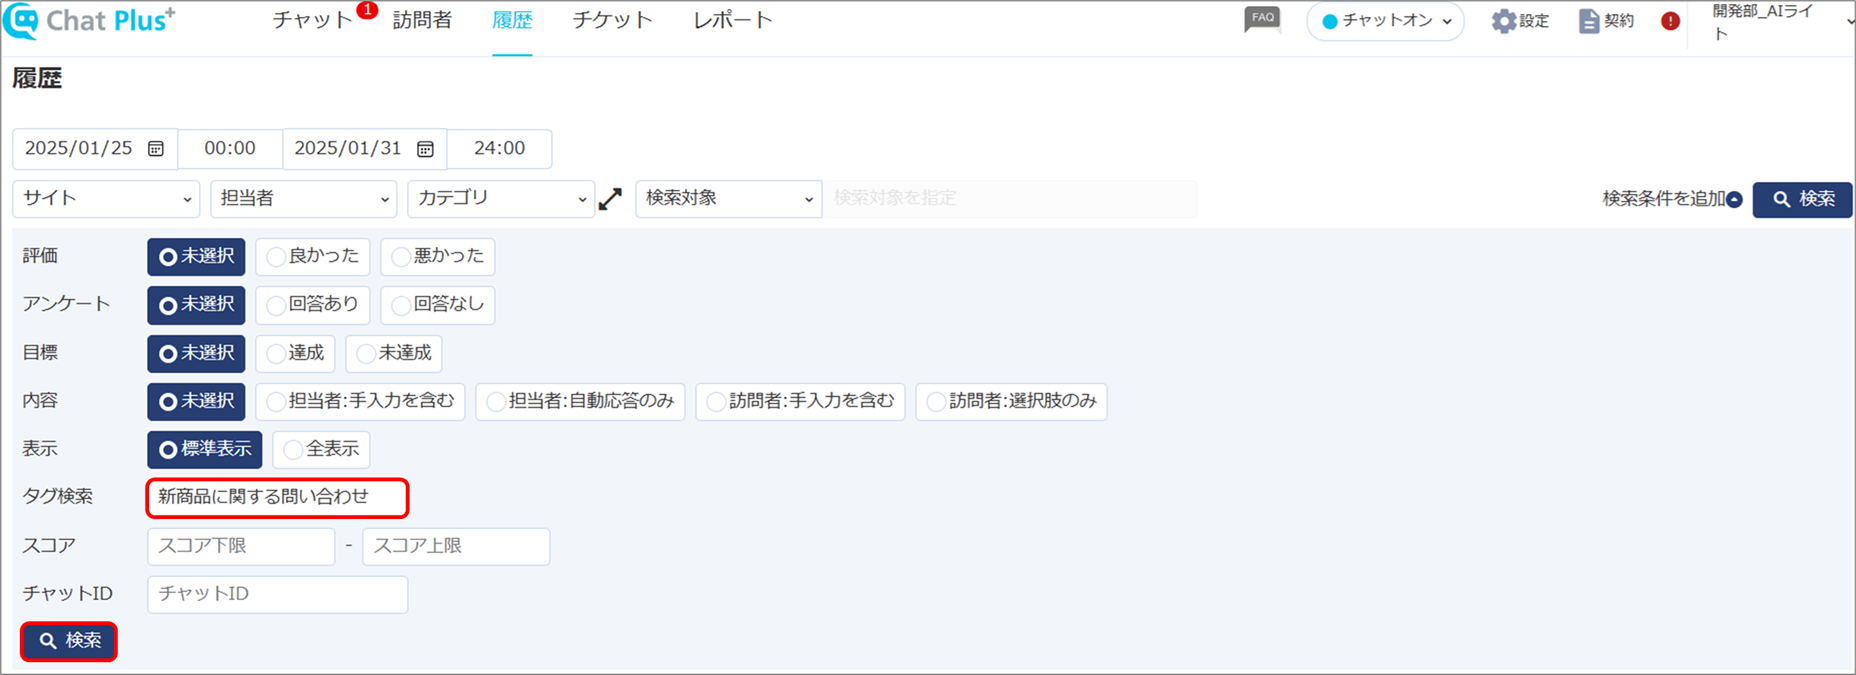Choose 回答なし for survey
Screen dimensions: 1856x675
(x=438, y=305)
